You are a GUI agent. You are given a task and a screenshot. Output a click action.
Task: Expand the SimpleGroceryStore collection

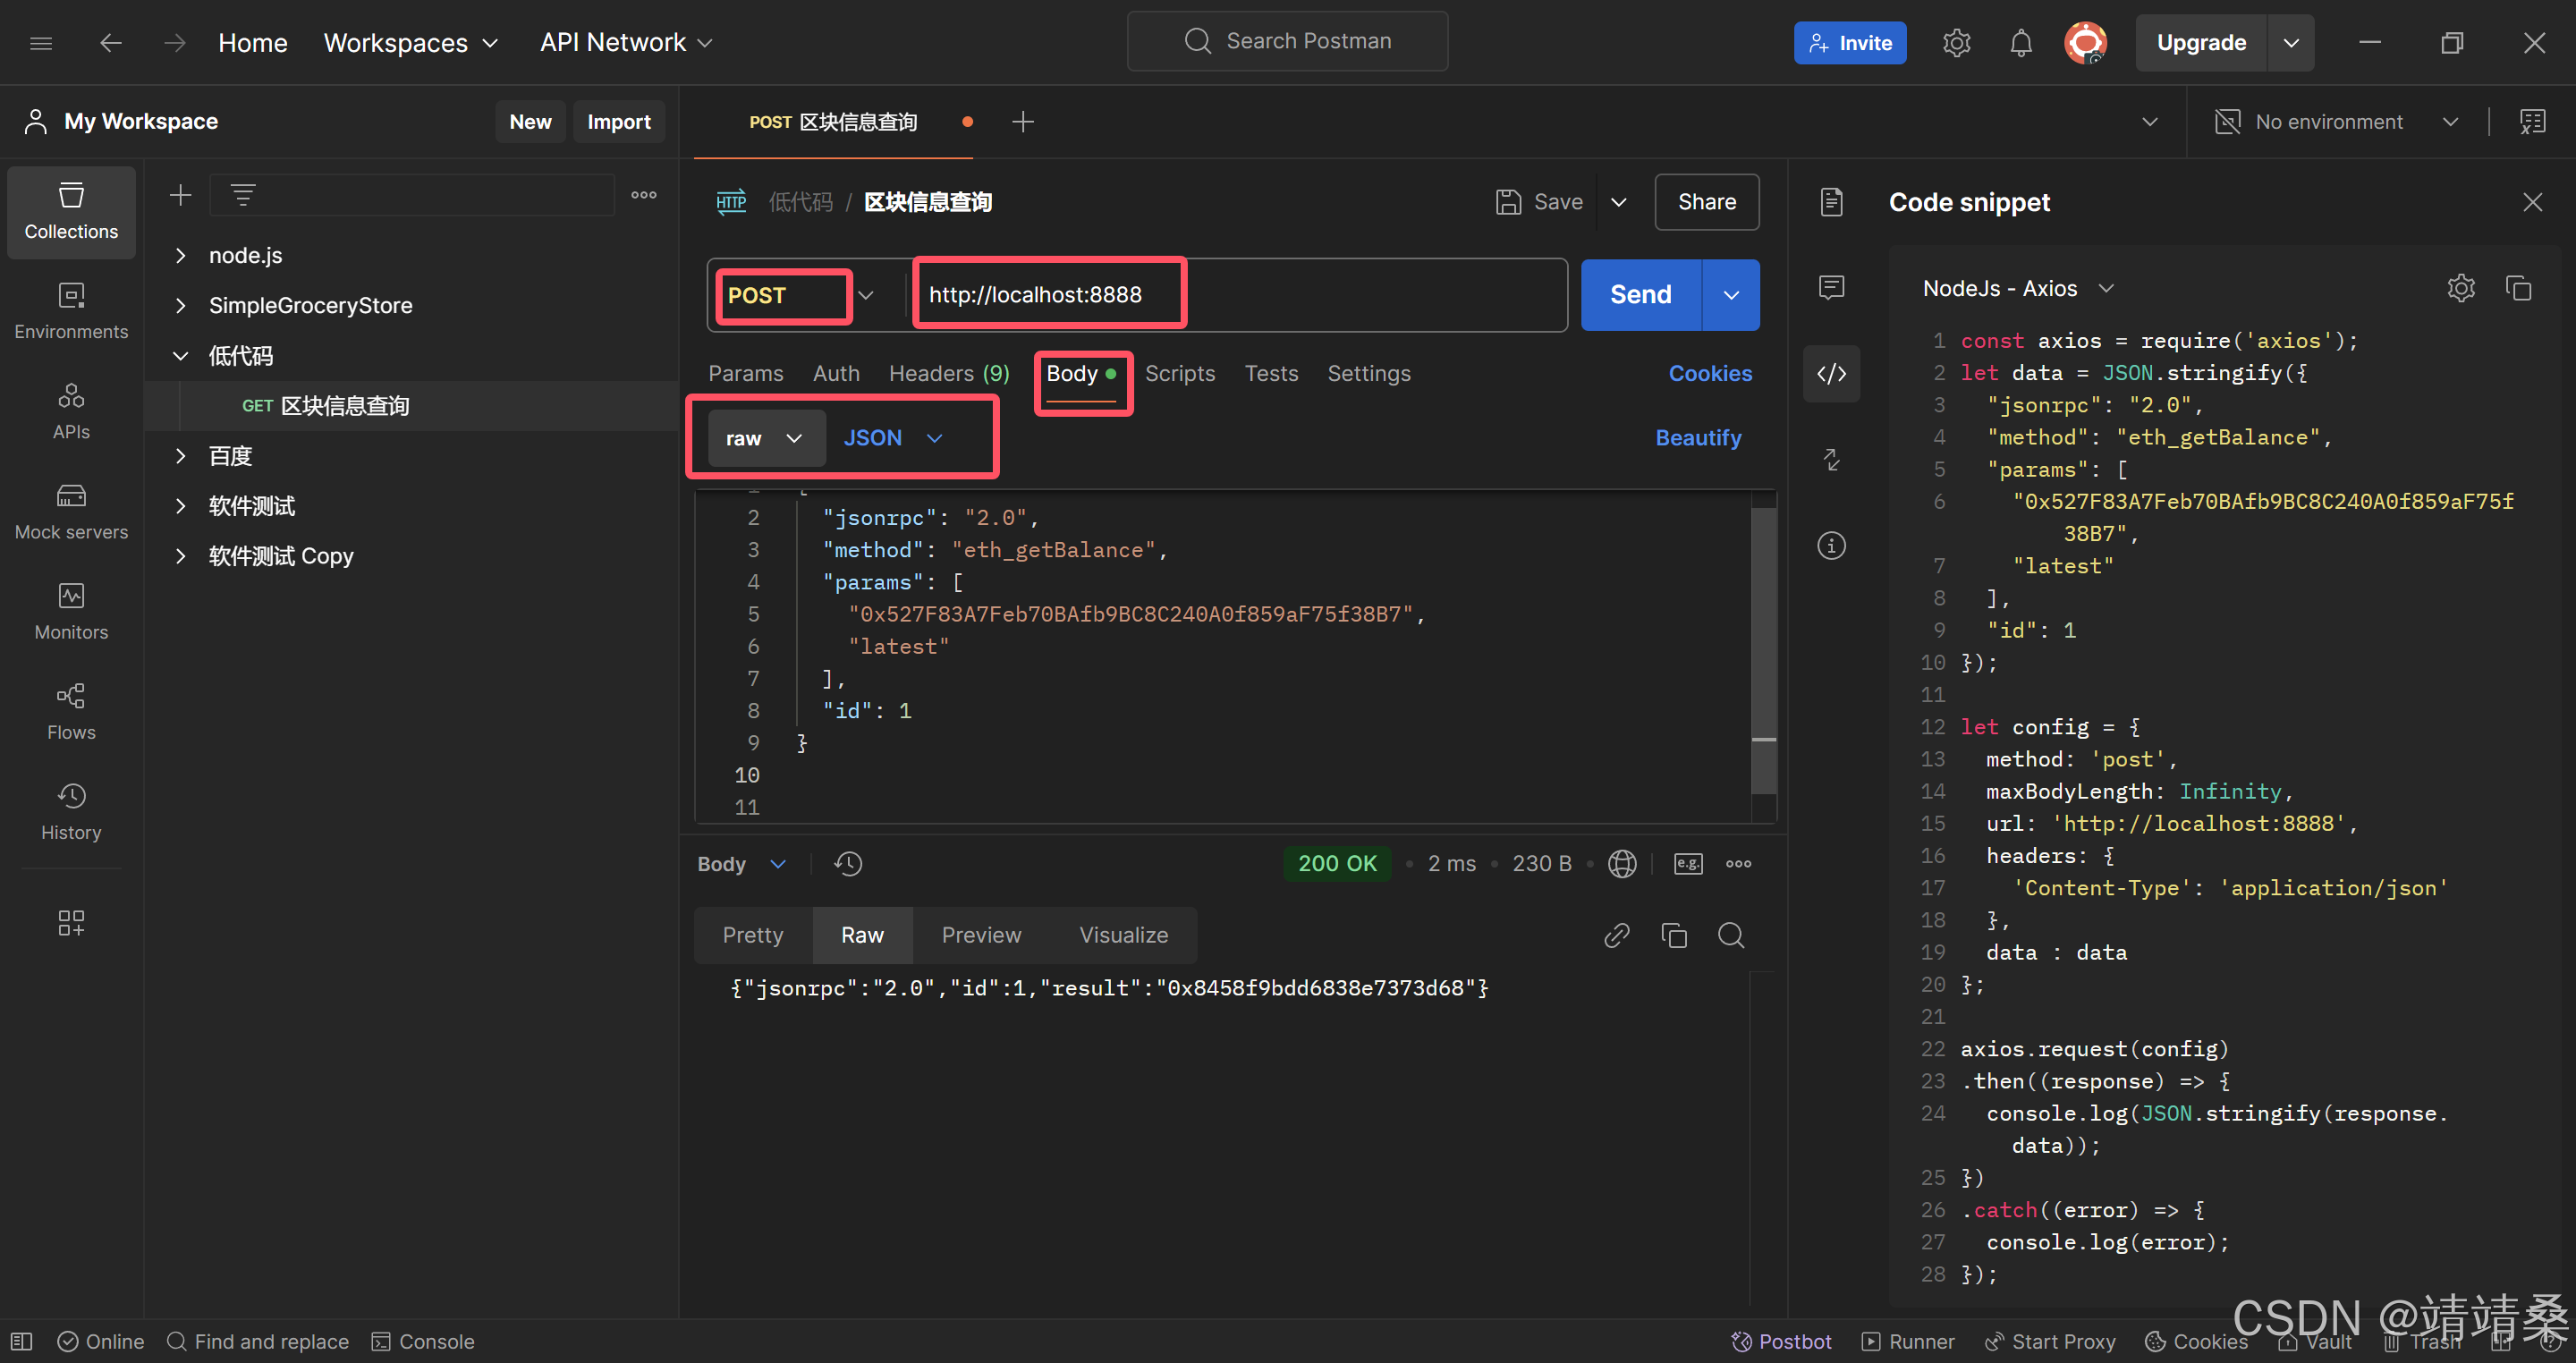(181, 305)
